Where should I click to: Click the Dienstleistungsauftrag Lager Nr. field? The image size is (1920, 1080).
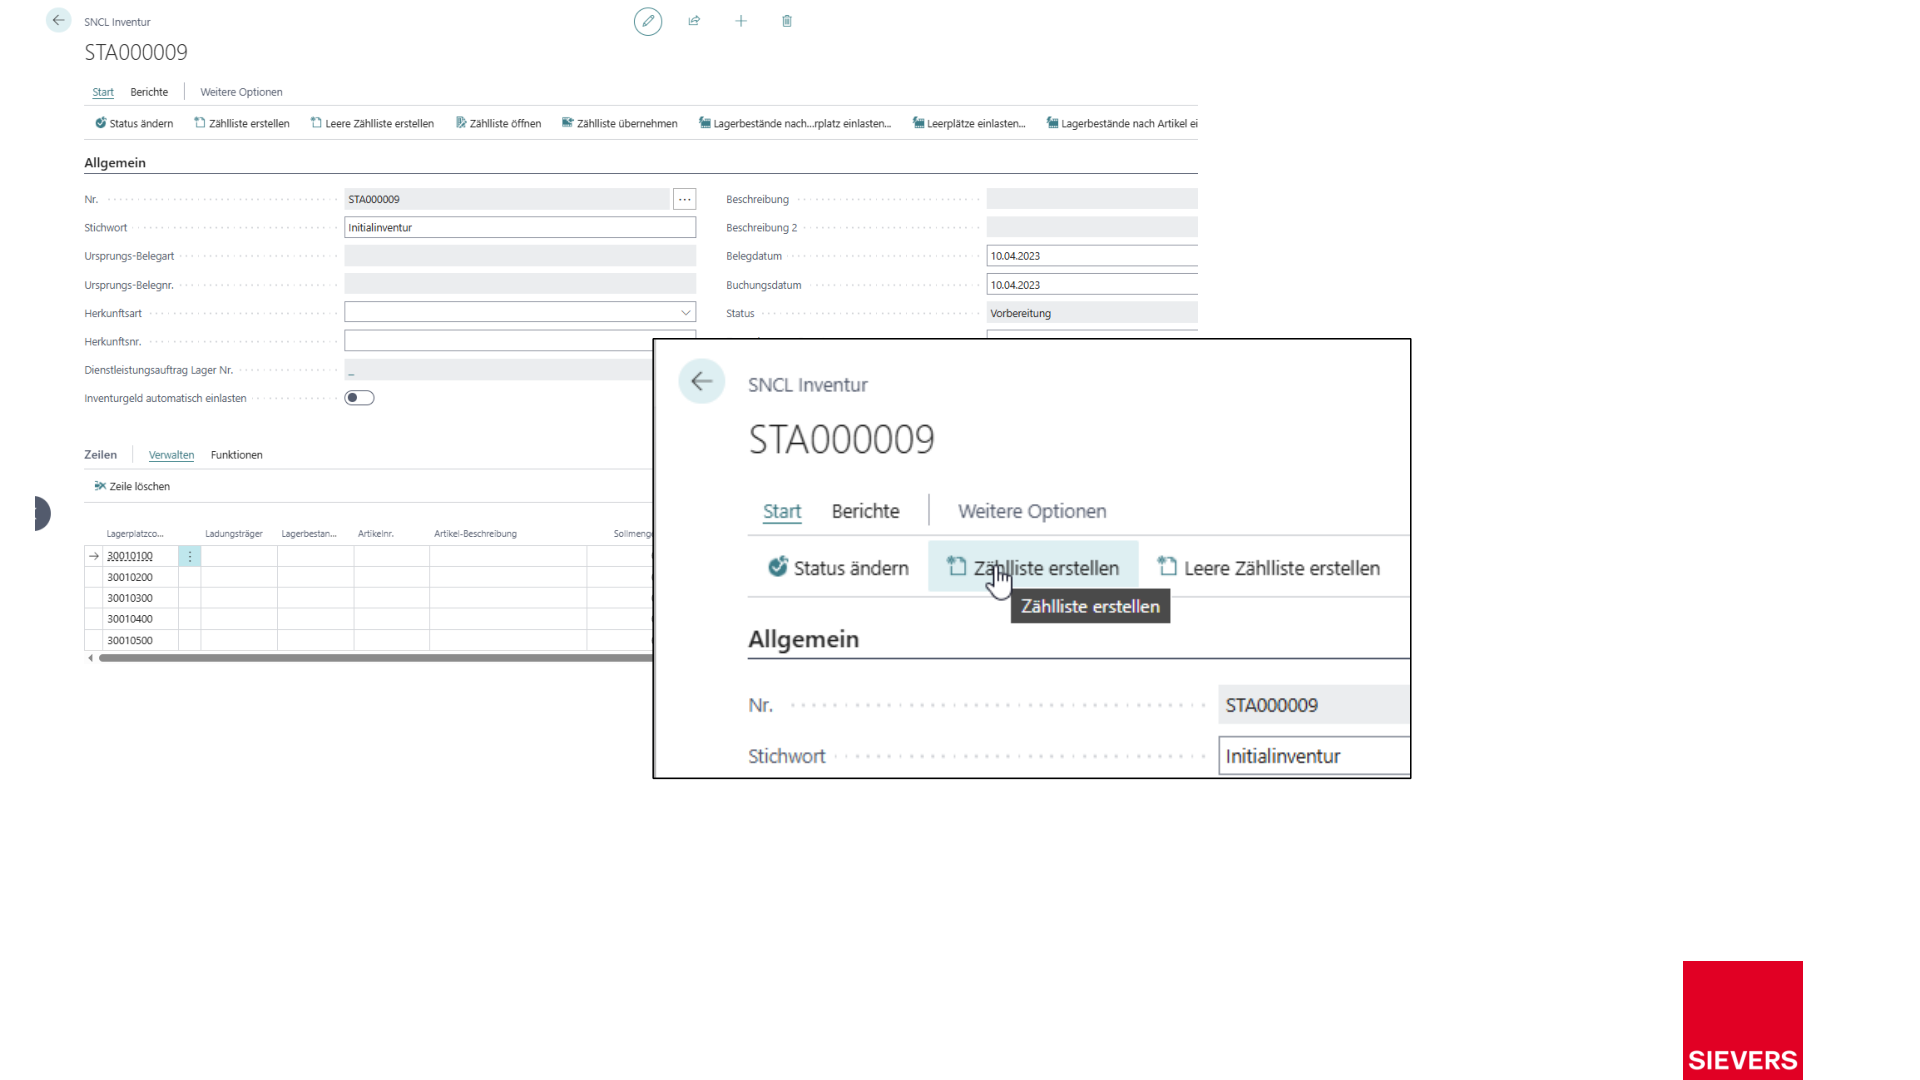point(498,370)
